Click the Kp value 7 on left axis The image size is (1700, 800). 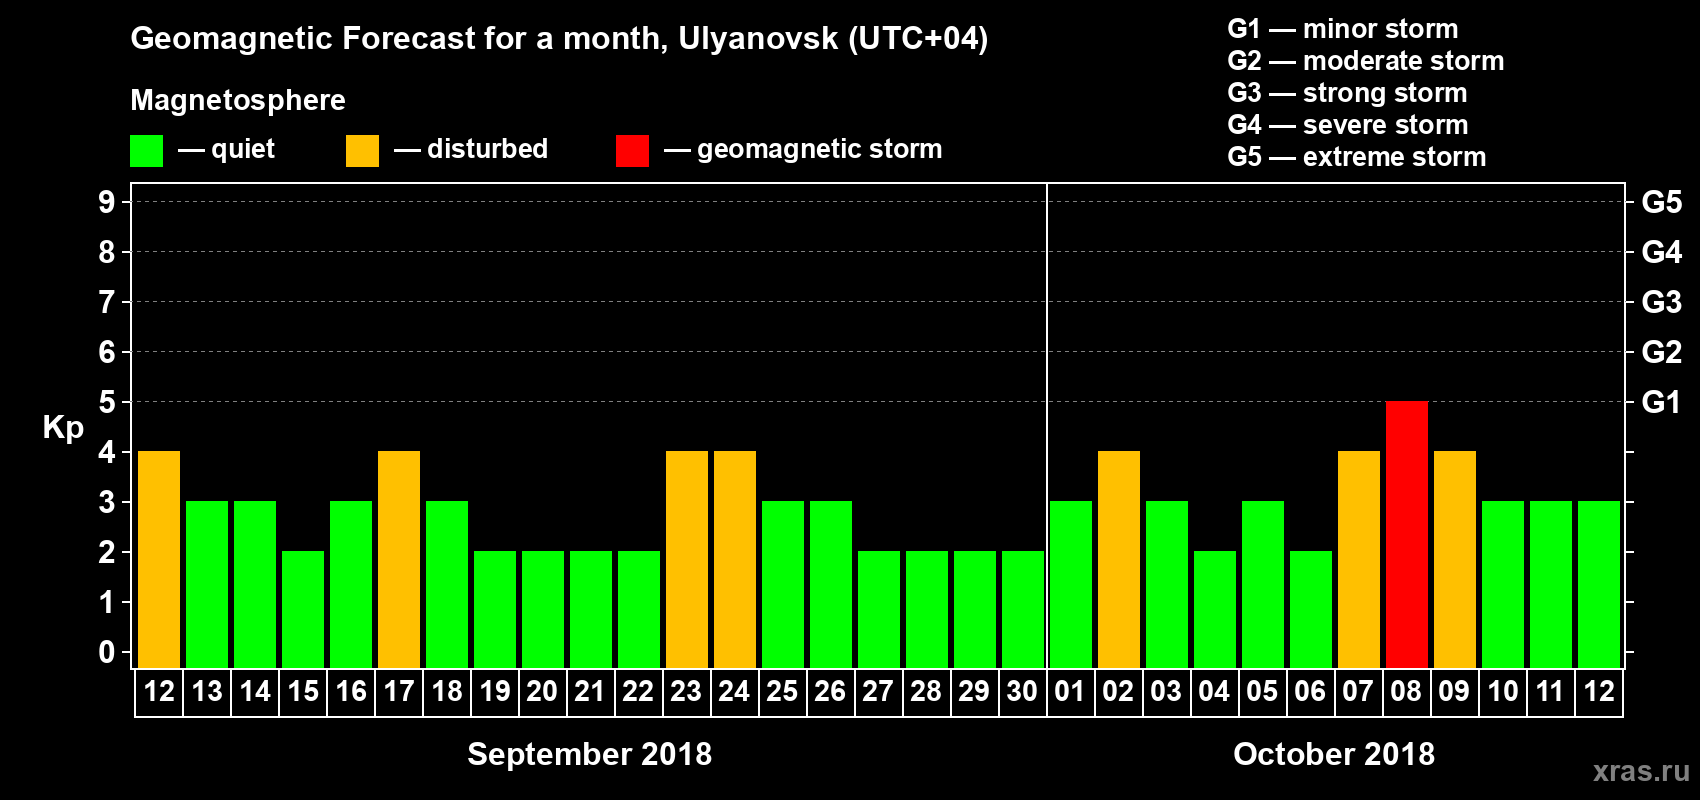click(x=107, y=302)
